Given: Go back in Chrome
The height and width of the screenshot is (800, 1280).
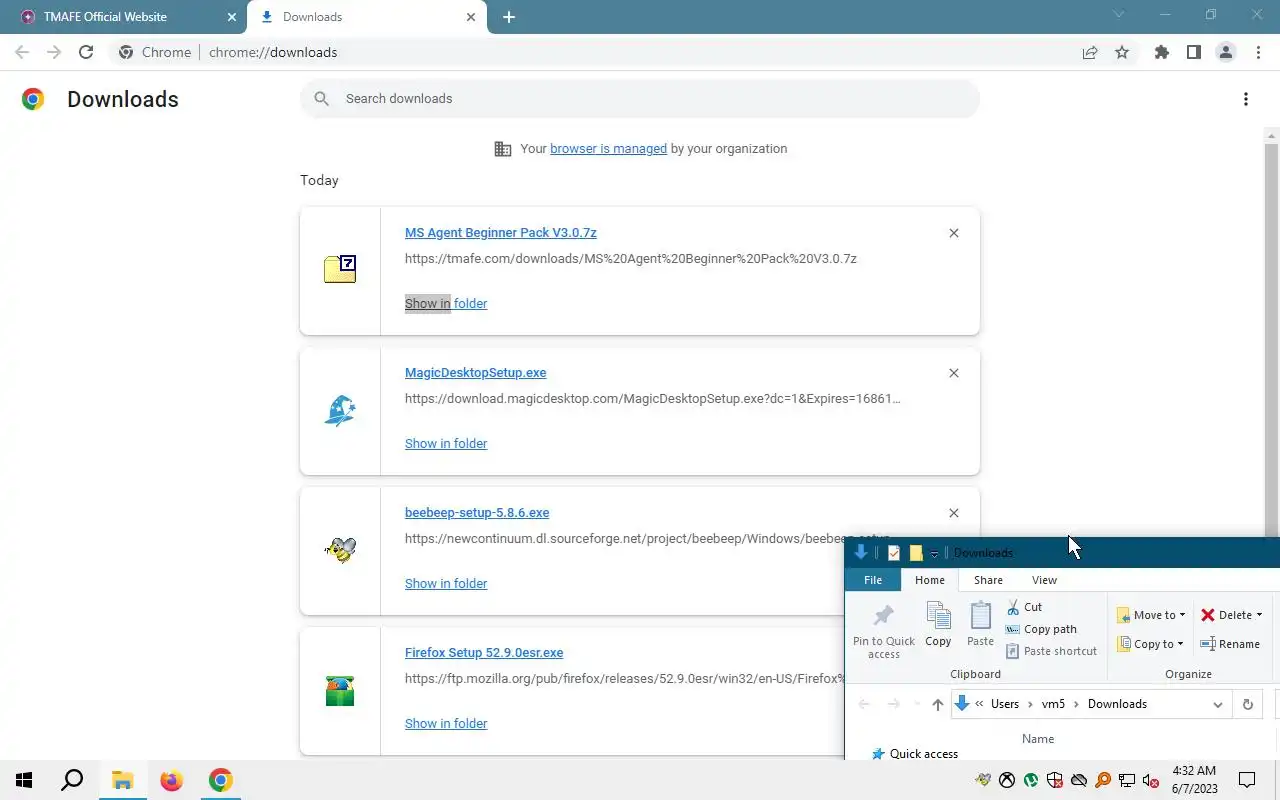Looking at the screenshot, I should (22, 52).
